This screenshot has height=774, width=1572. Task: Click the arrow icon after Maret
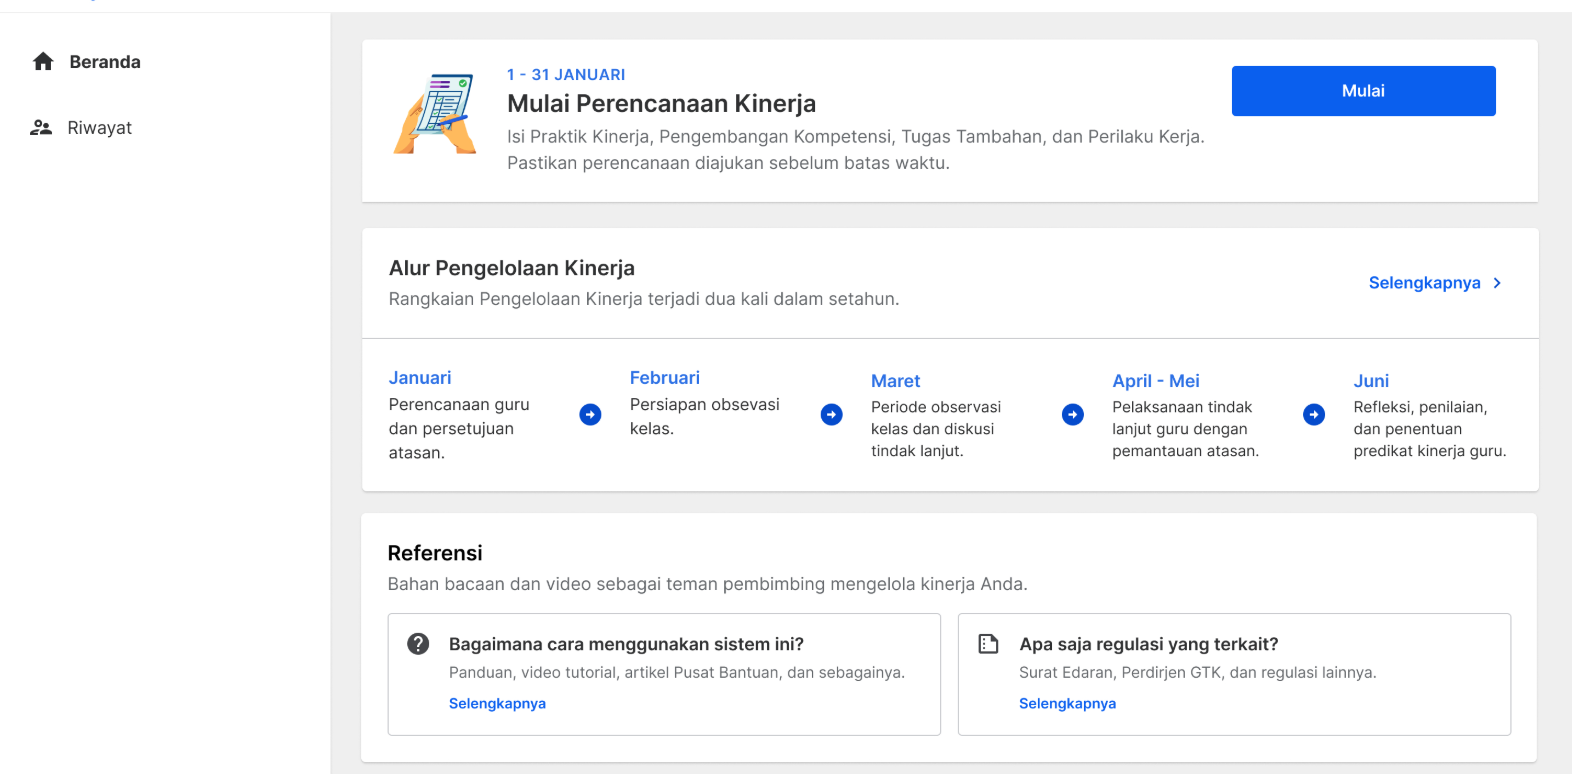[x=1073, y=414]
